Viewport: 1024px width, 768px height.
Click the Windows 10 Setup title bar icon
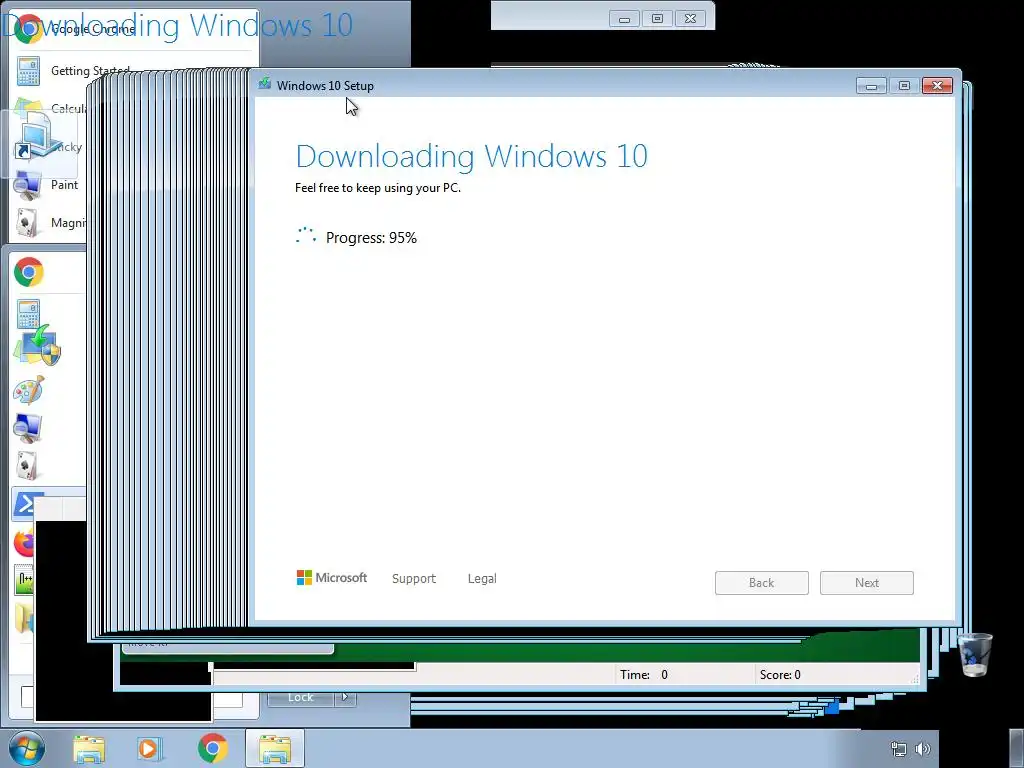(264, 84)
